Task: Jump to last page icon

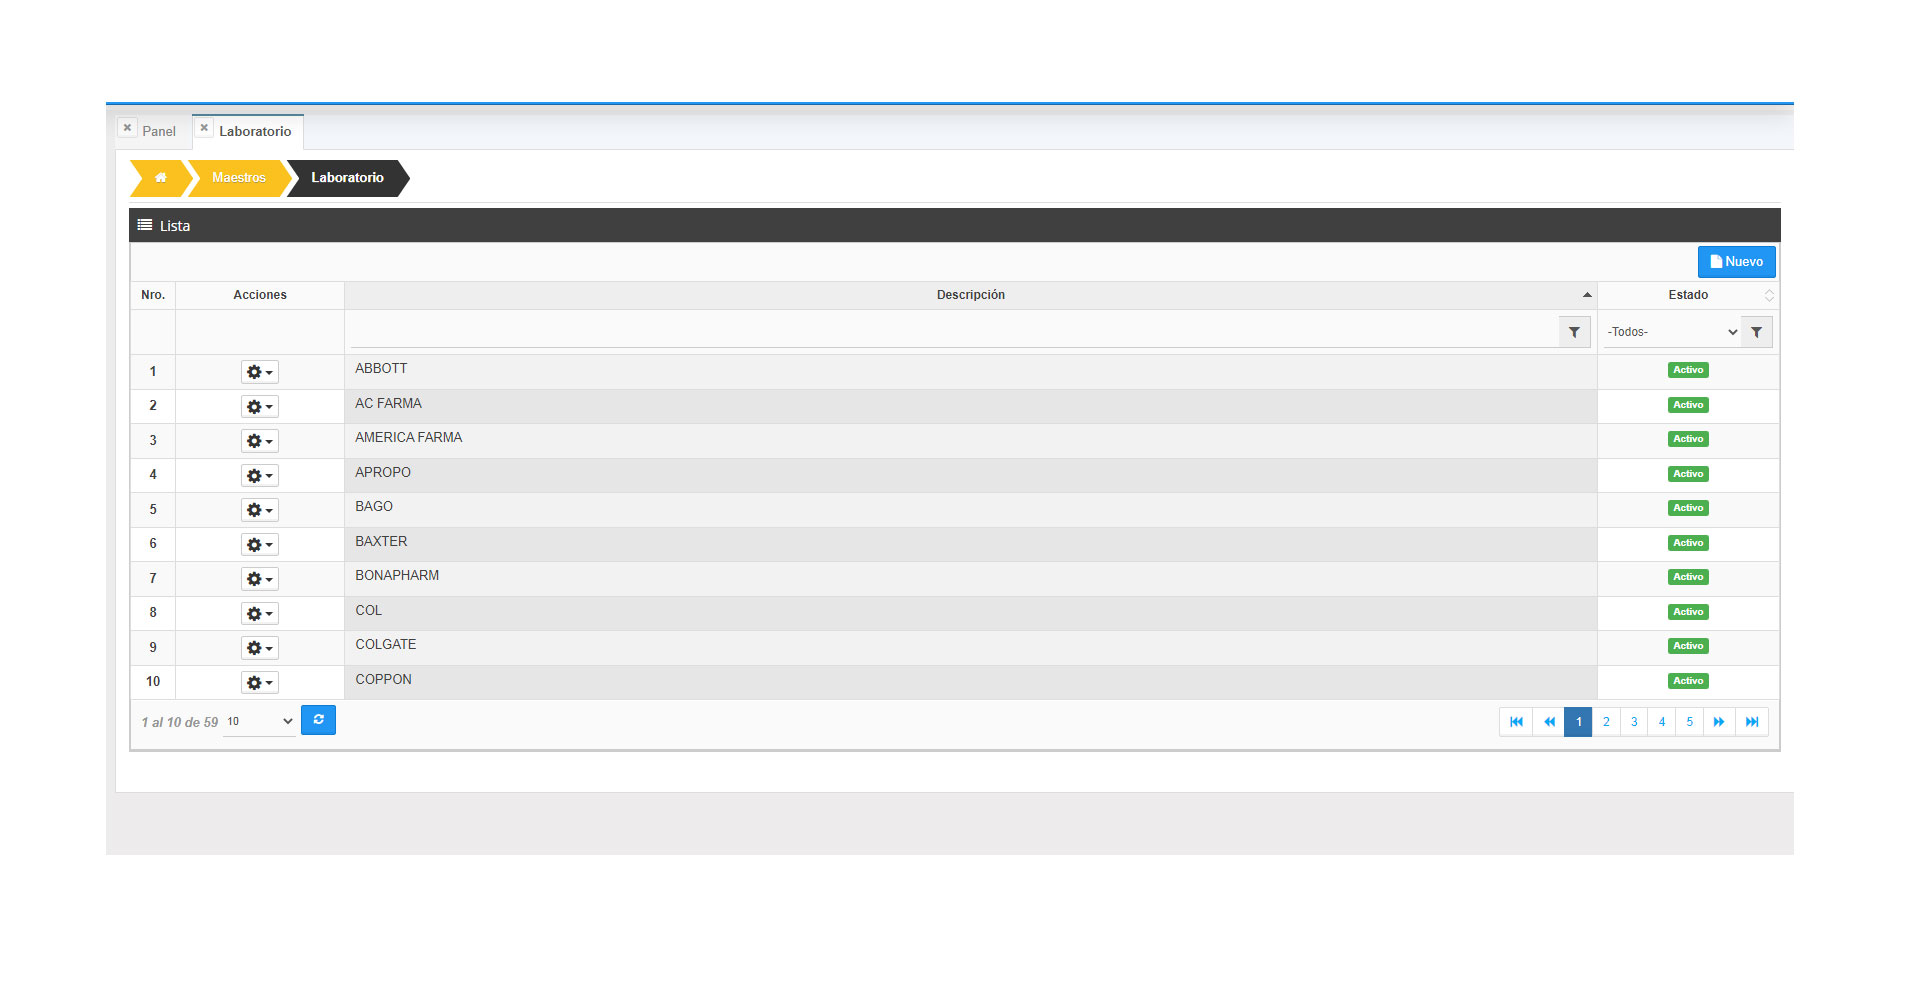Action: tap(1752, 722)
